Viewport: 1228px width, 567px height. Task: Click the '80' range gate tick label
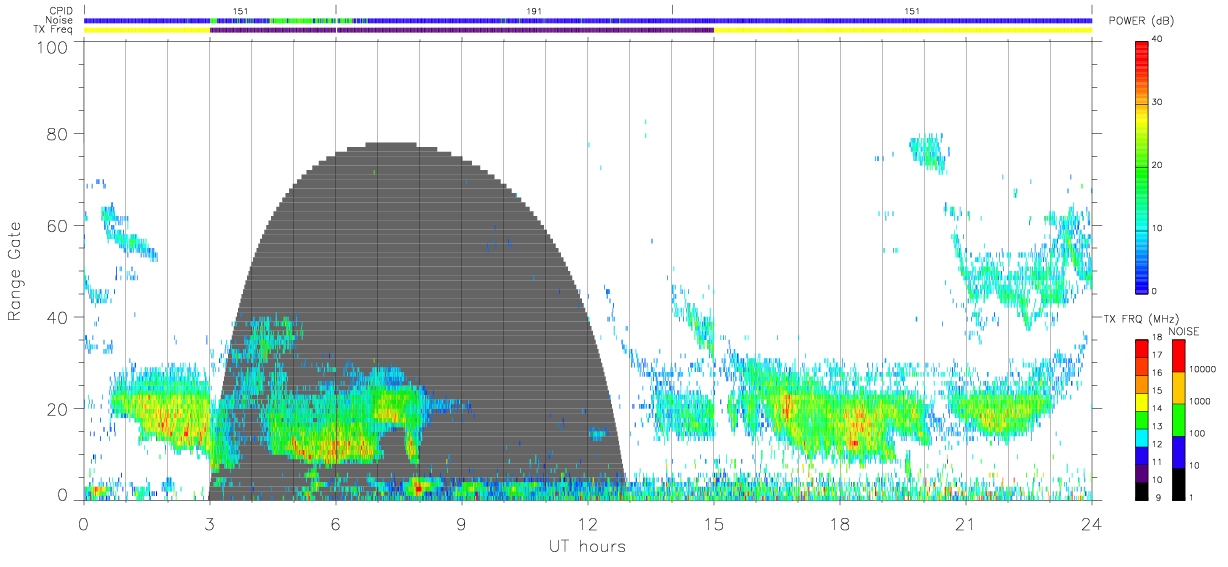(57, 134)
